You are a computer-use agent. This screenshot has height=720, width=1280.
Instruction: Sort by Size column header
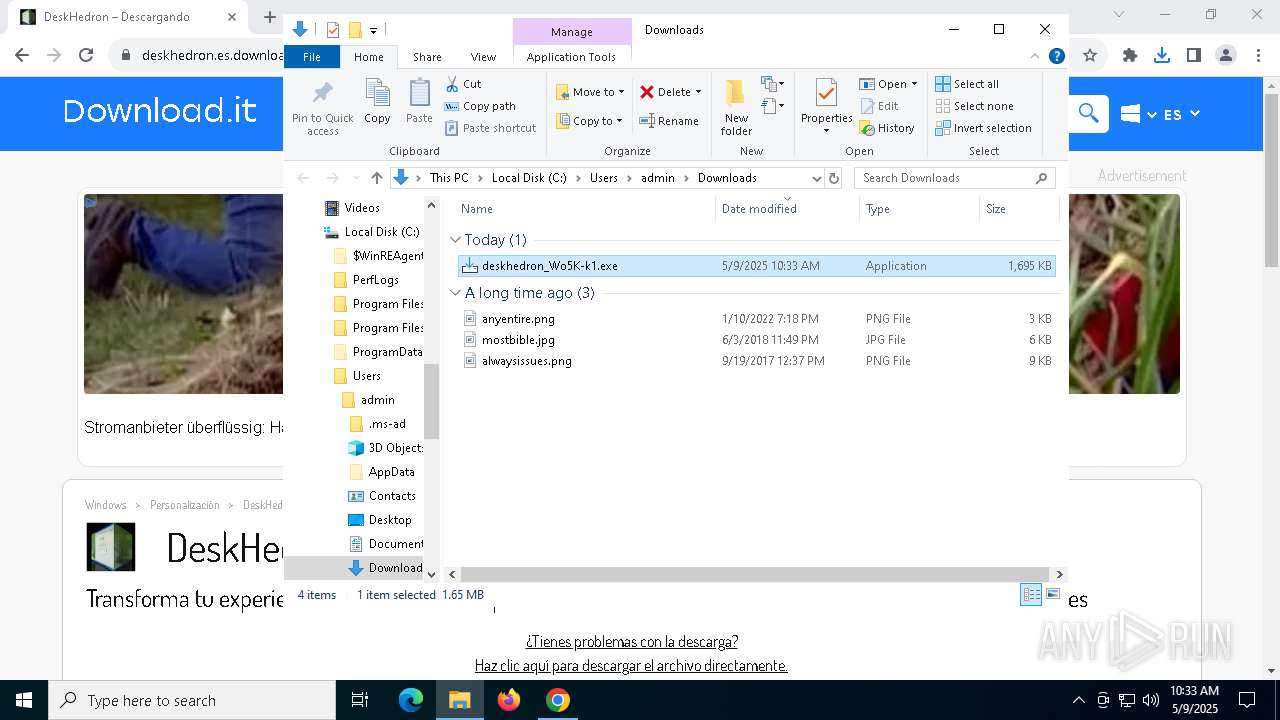[x=1018, y=209]
